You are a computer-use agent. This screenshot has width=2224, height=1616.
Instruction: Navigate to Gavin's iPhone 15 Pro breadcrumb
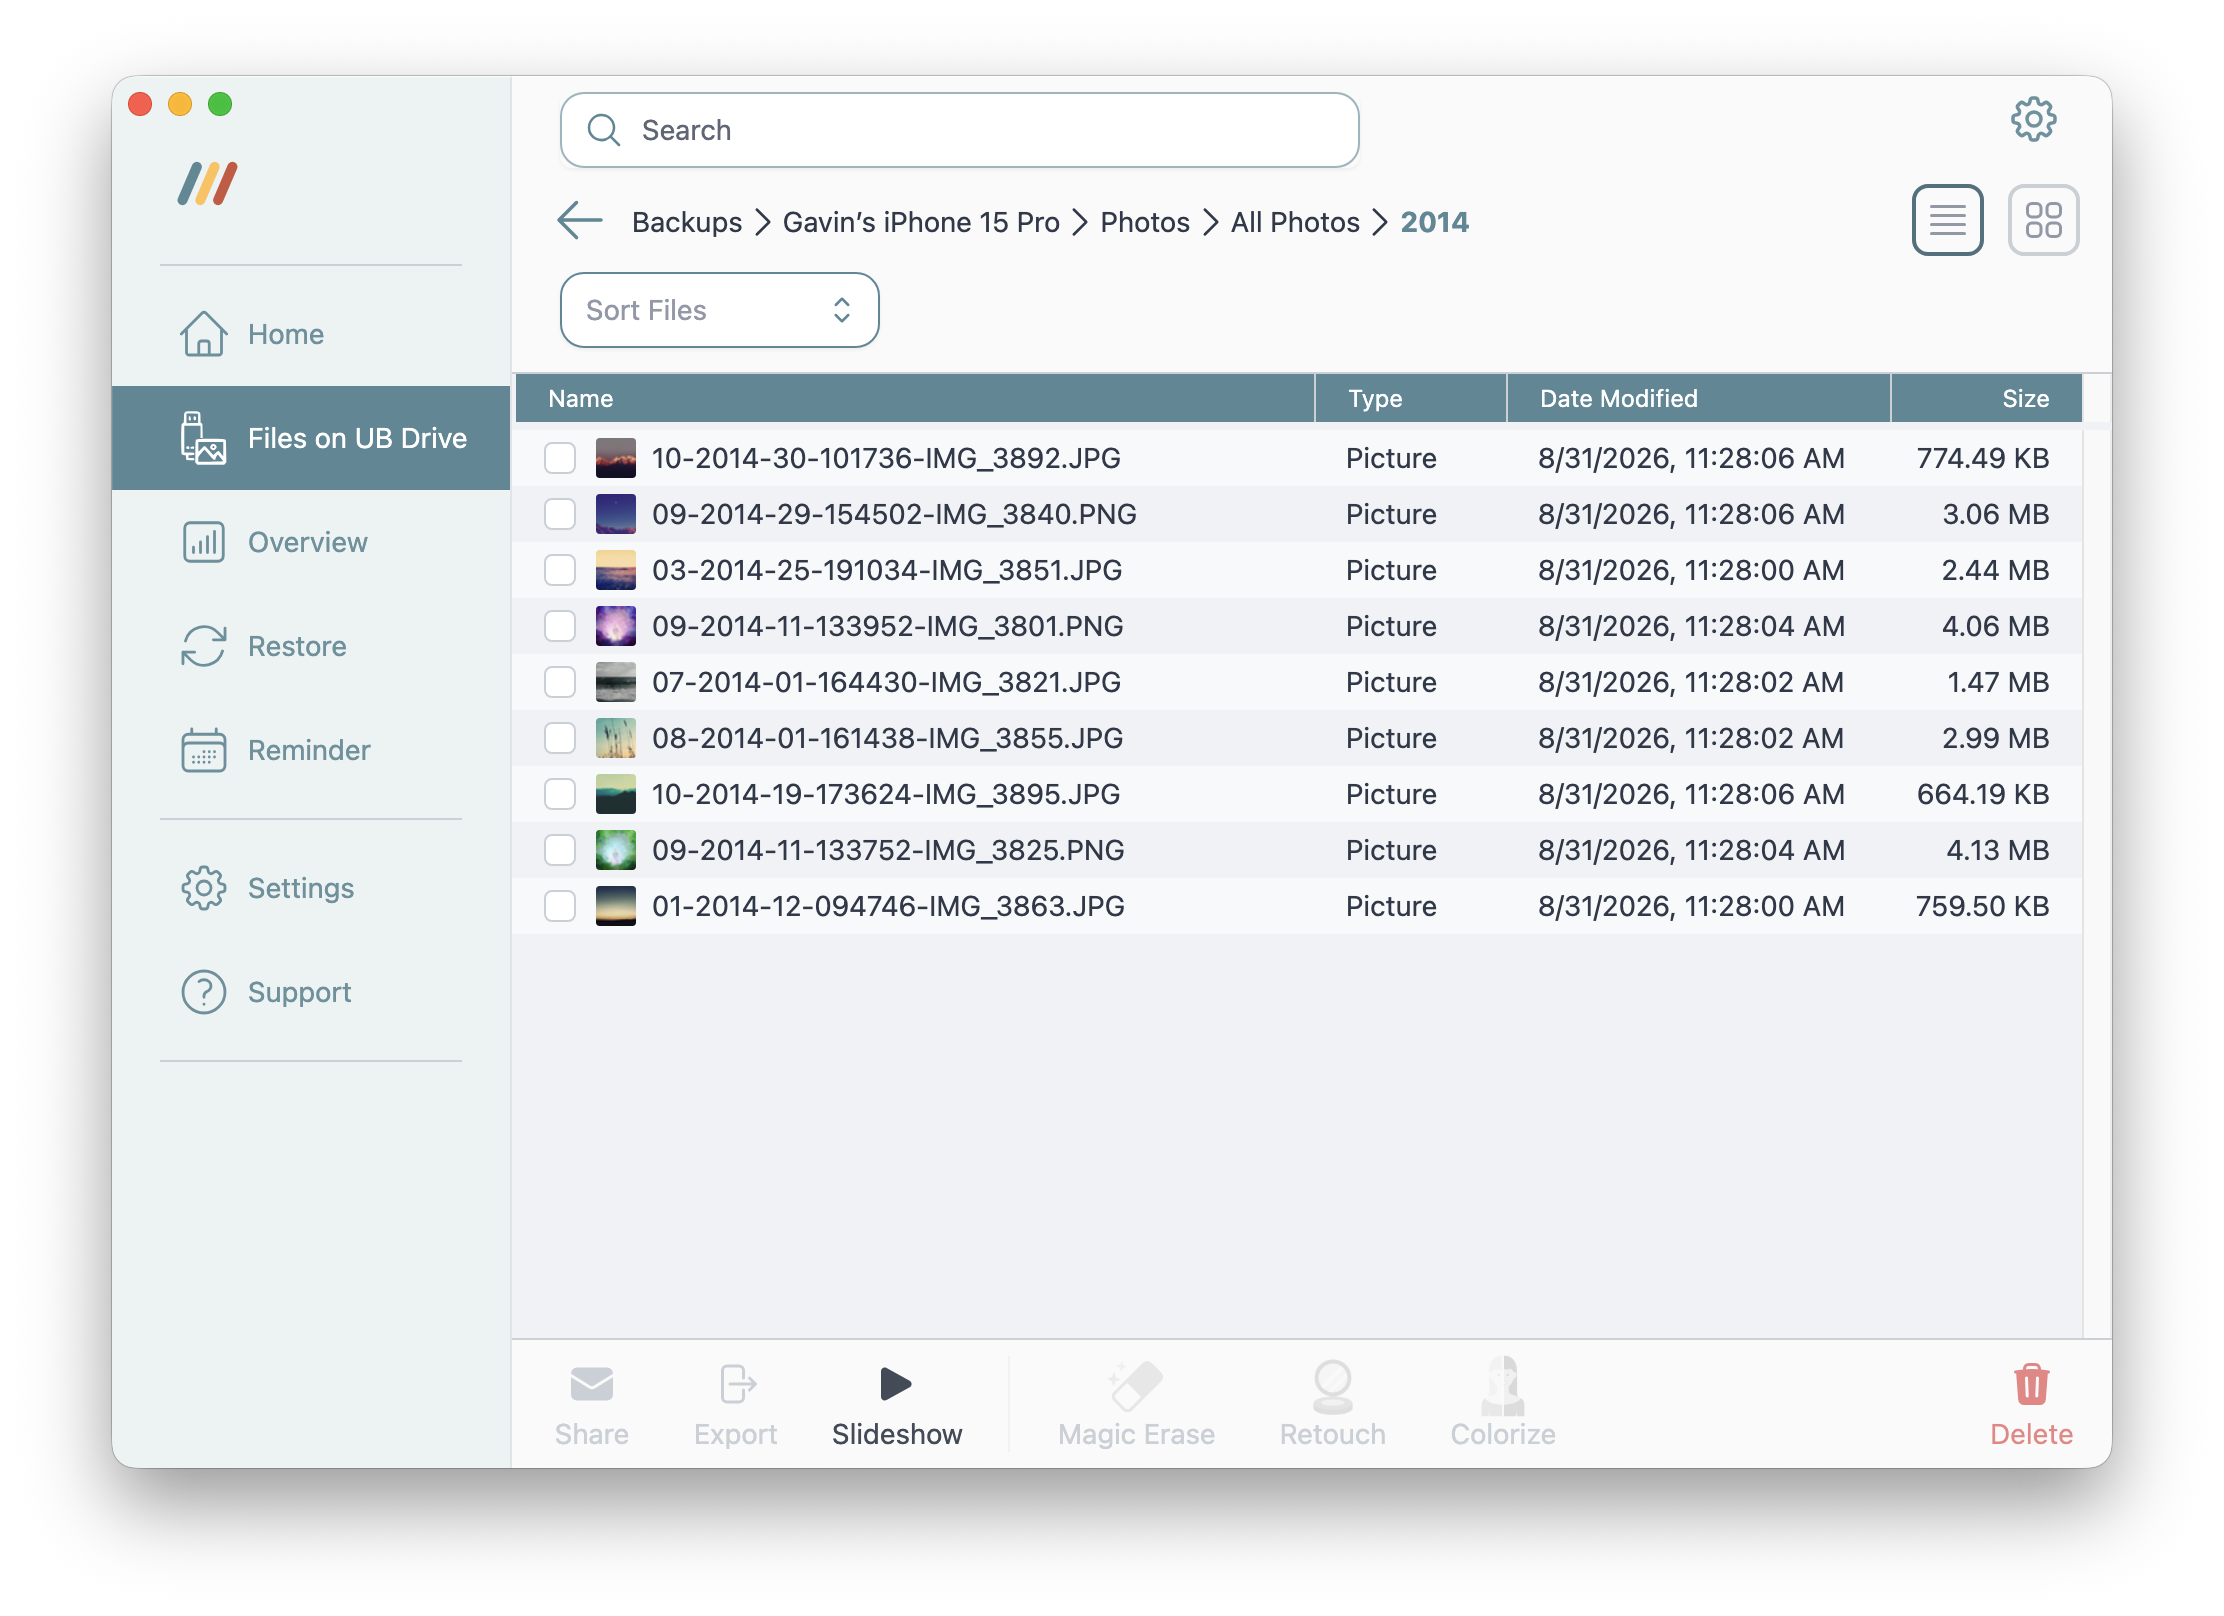tap(921, 222)
